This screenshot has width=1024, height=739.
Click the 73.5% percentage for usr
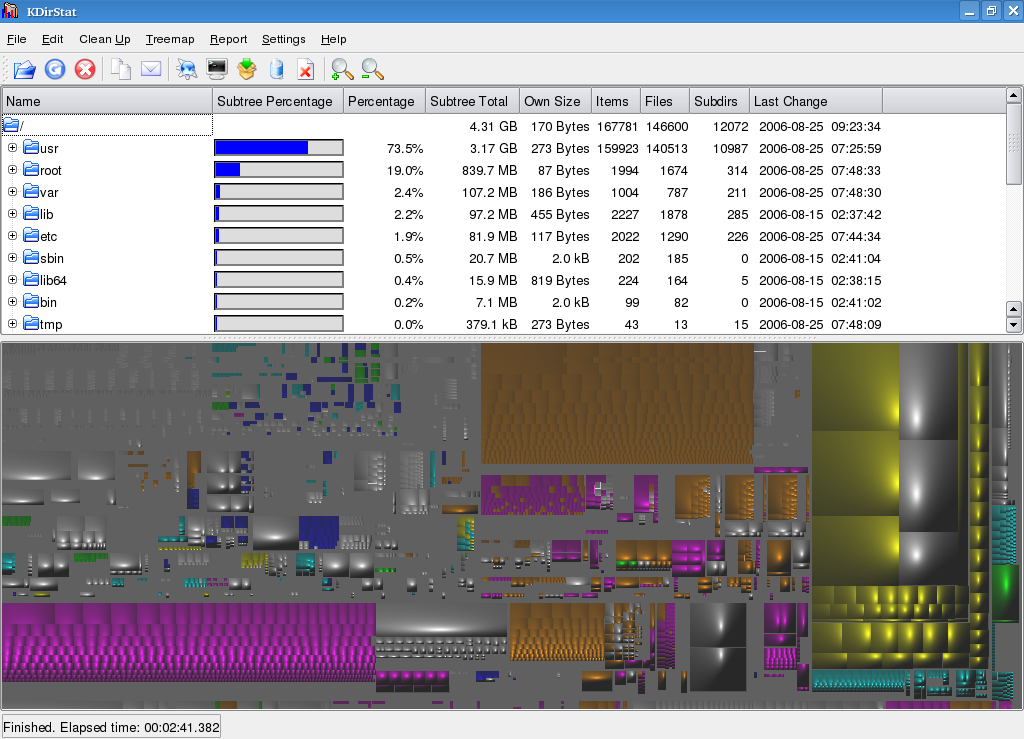point(405,149)
